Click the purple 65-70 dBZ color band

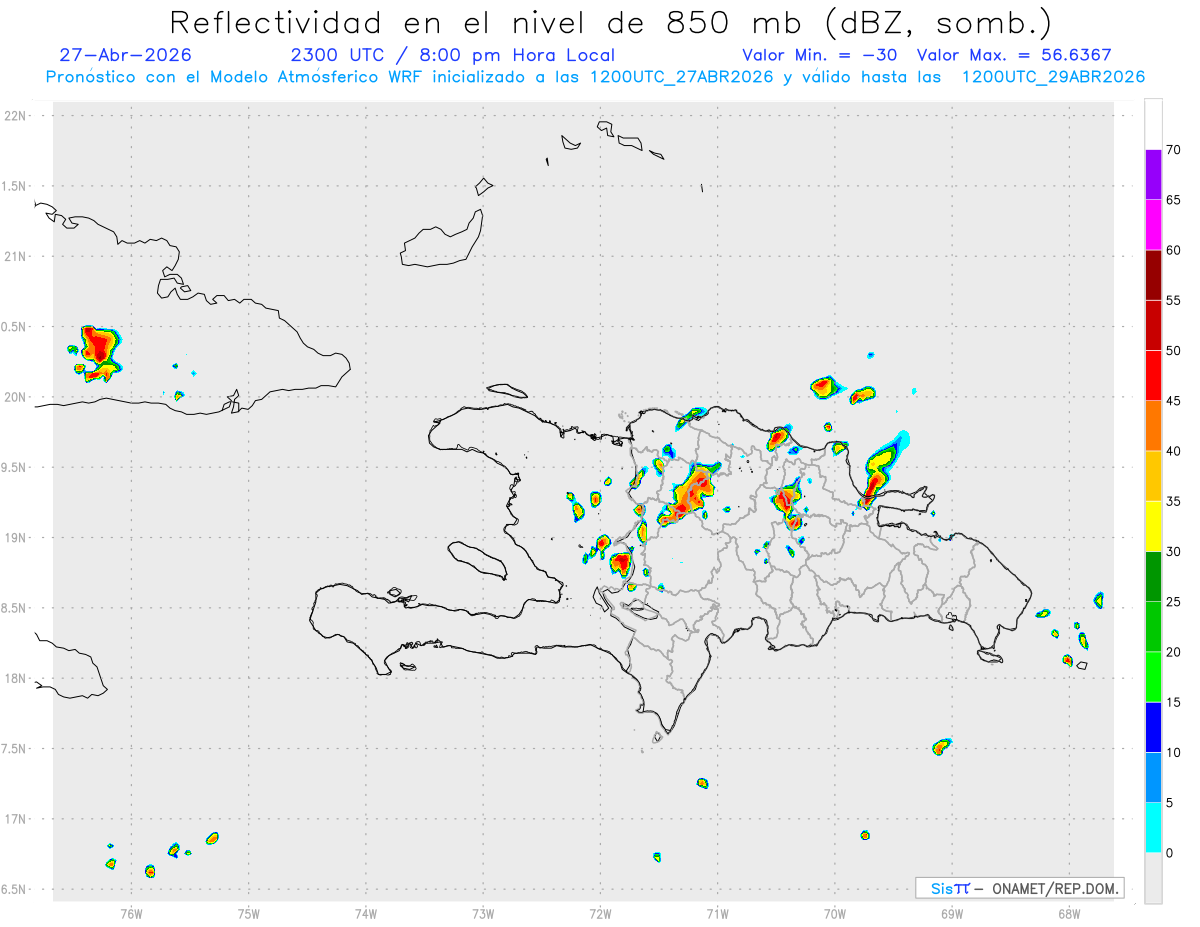tap(1153, 175)
